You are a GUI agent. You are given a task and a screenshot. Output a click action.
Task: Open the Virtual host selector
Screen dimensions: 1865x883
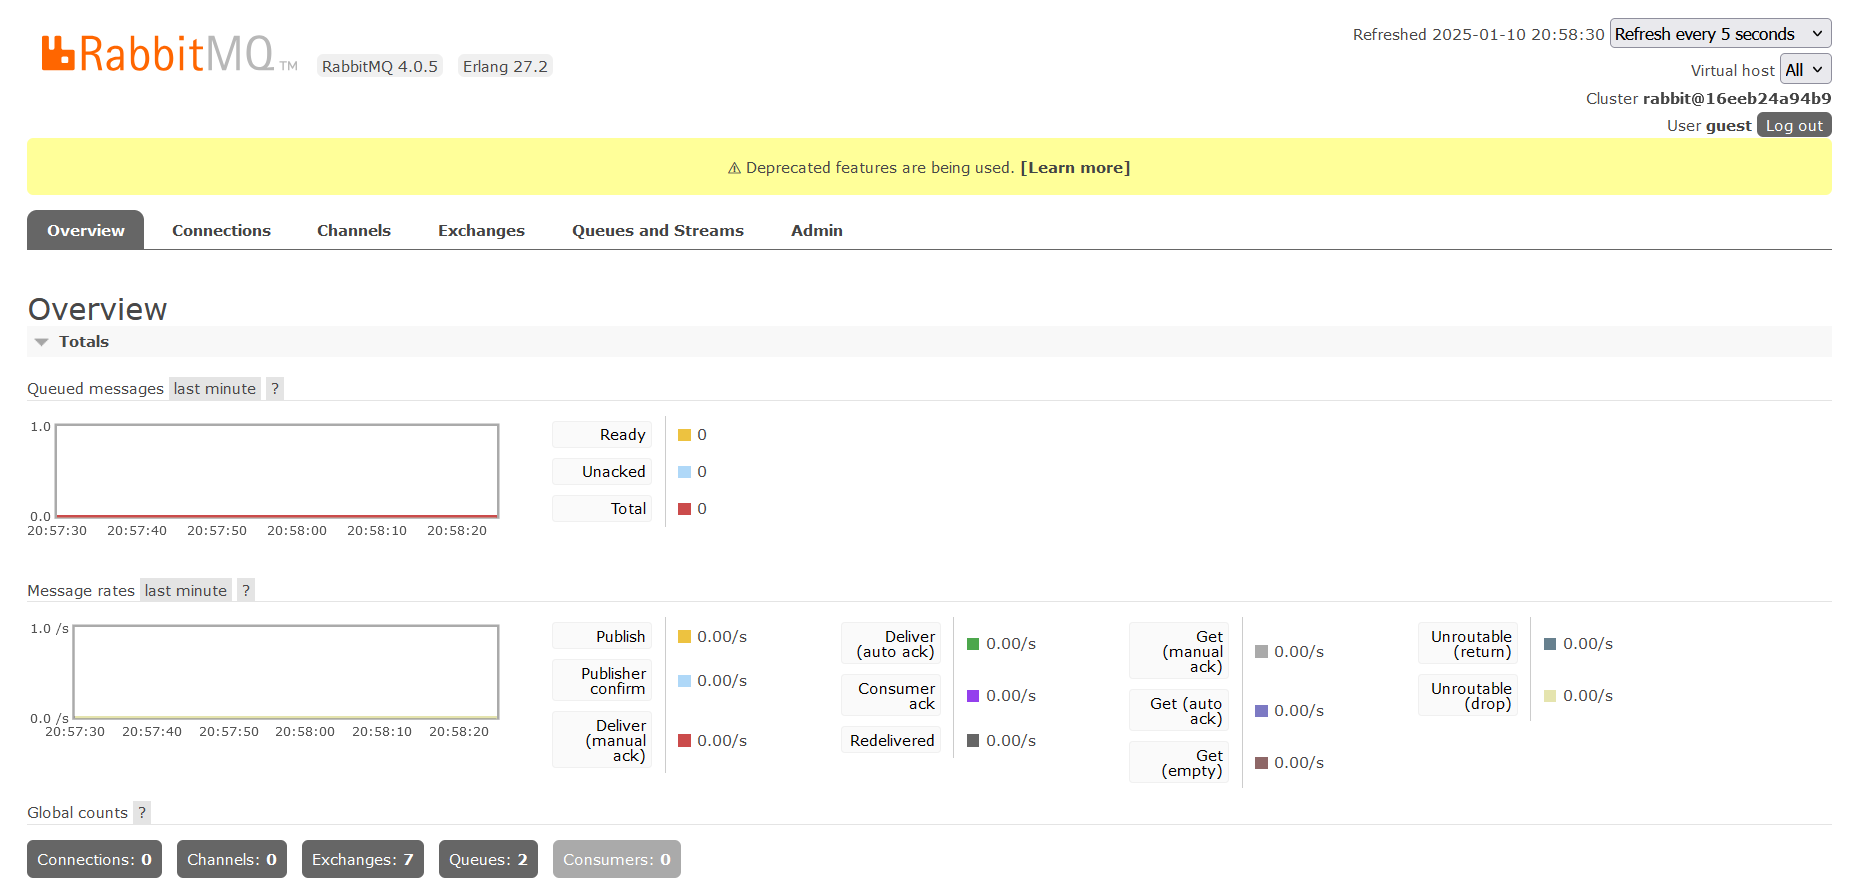point(1805,70)
